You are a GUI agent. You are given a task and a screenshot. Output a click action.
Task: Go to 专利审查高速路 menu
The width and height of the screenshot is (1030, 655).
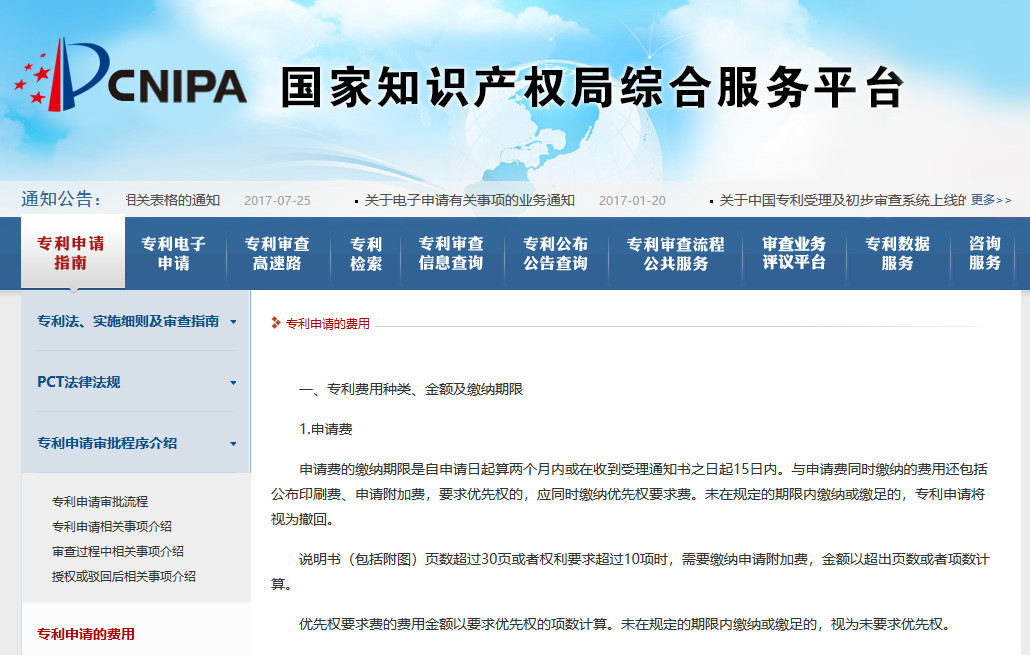click(x=277, y=254)
